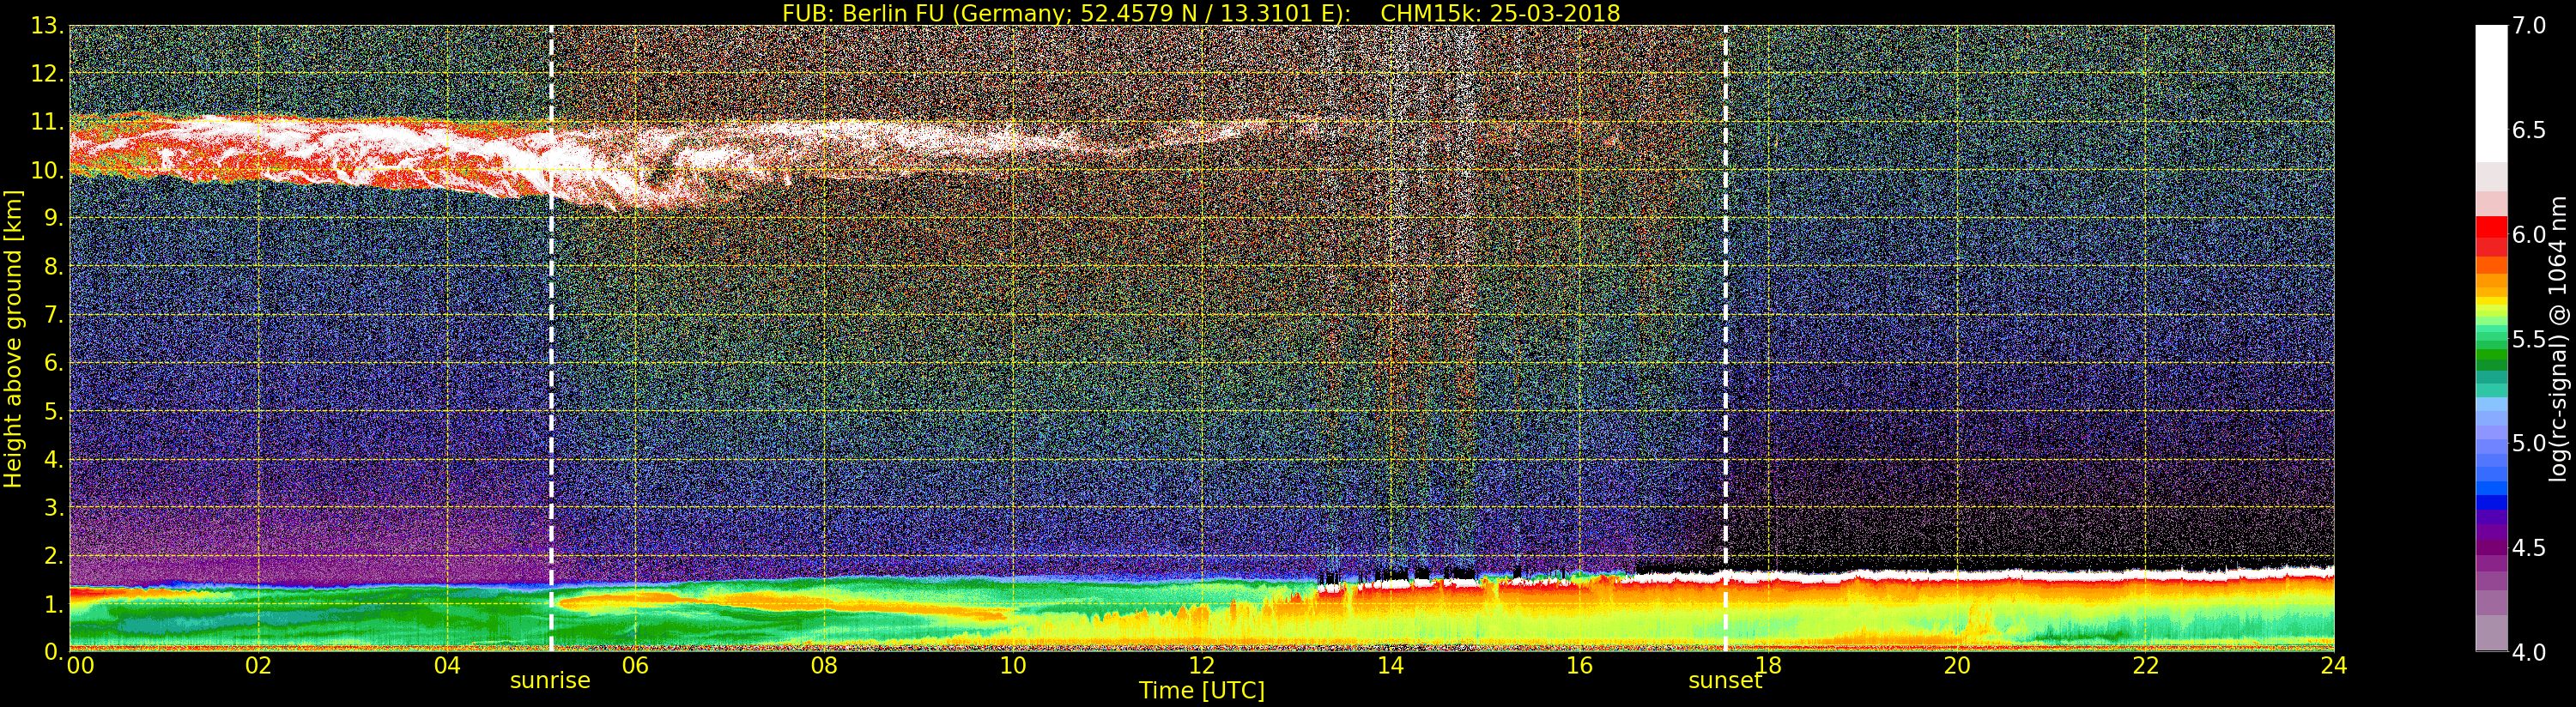
Task: Click the time axis tick '06'
Action: tap(636, 666)
